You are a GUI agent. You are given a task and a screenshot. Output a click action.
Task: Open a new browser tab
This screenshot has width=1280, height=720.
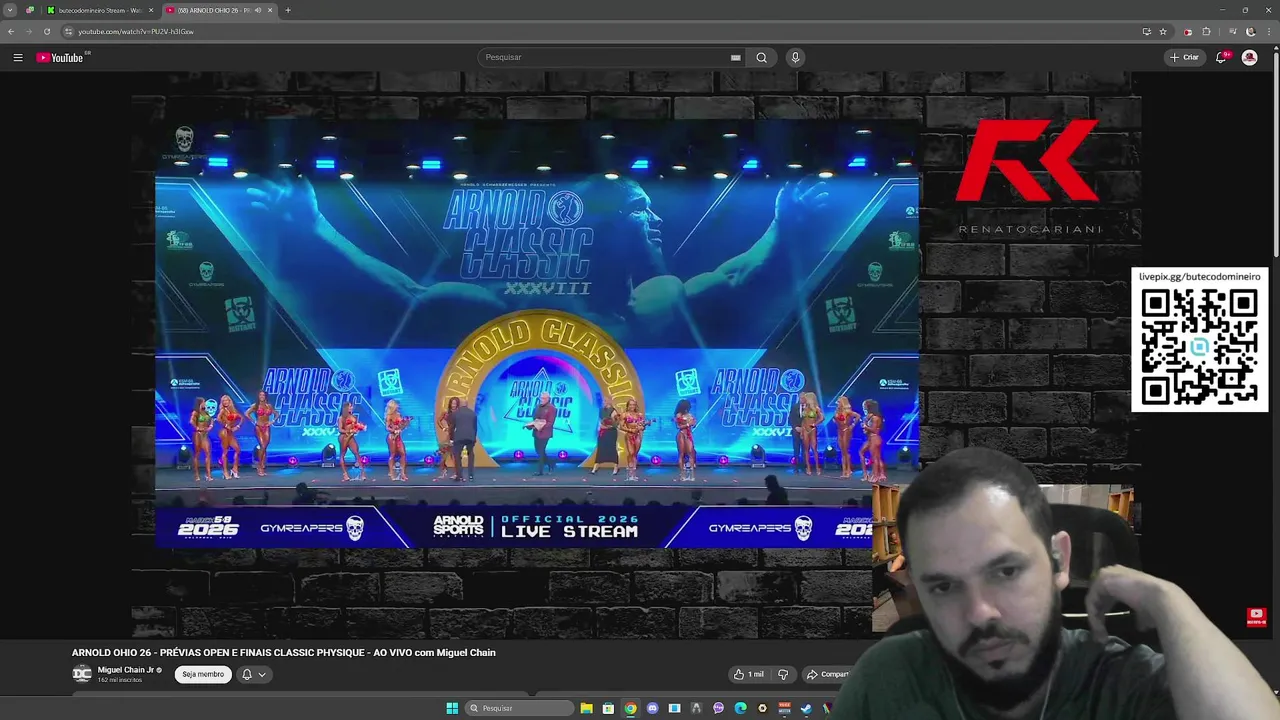pyautogui.click(x=288, y=10)
